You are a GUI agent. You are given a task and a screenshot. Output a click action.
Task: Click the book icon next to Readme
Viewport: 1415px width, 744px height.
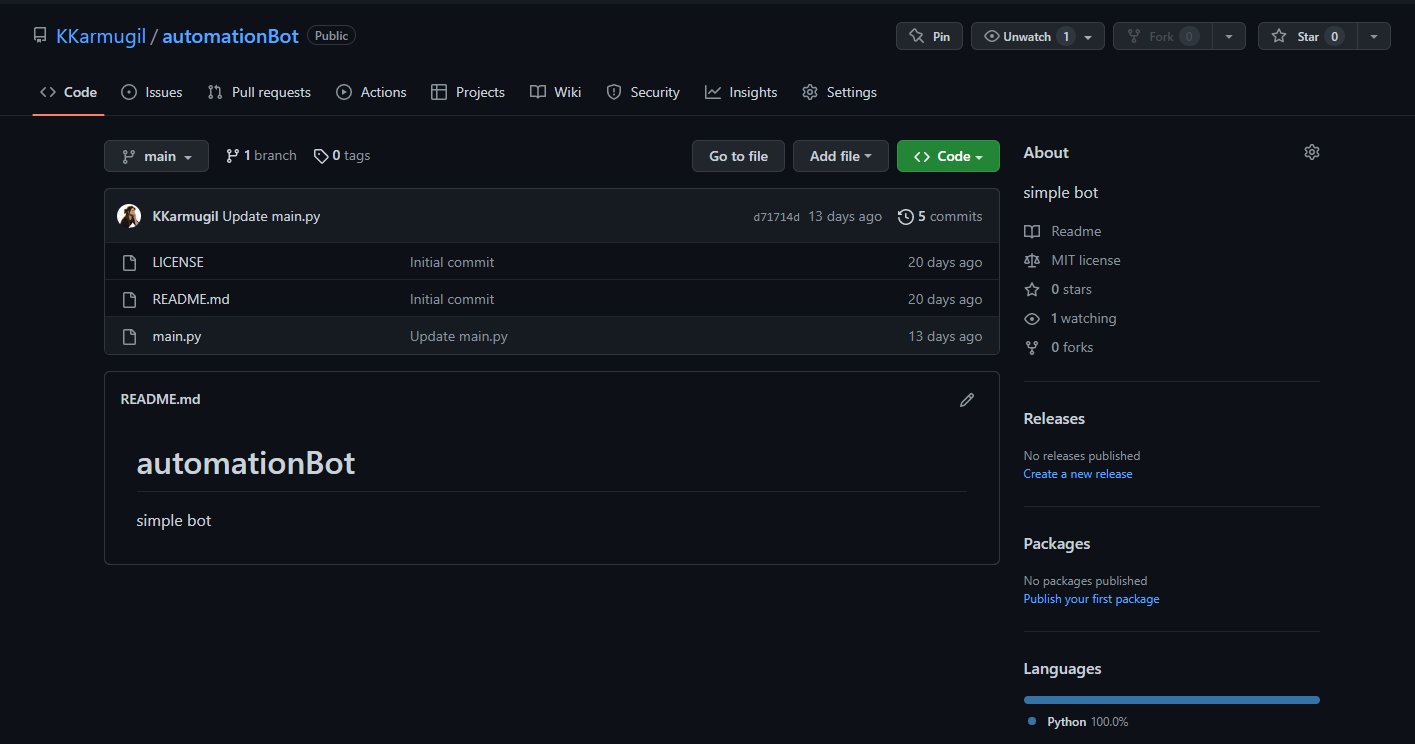pos(1032,231)
